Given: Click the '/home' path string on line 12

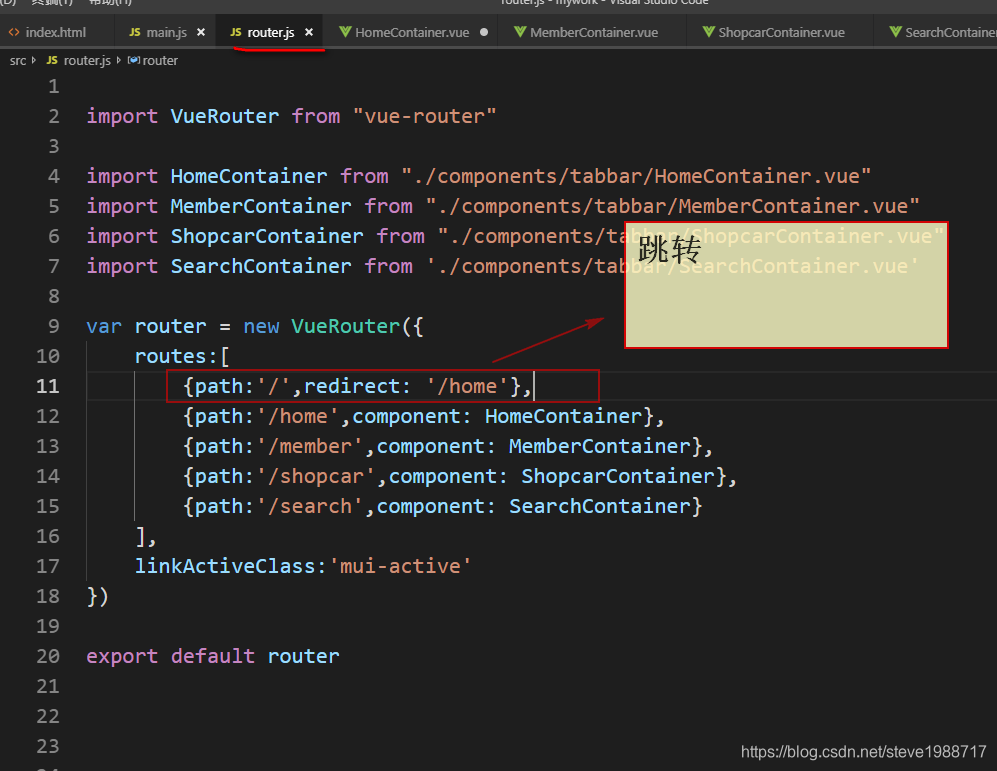Looking at the screenshot, I should pos(297,416).
